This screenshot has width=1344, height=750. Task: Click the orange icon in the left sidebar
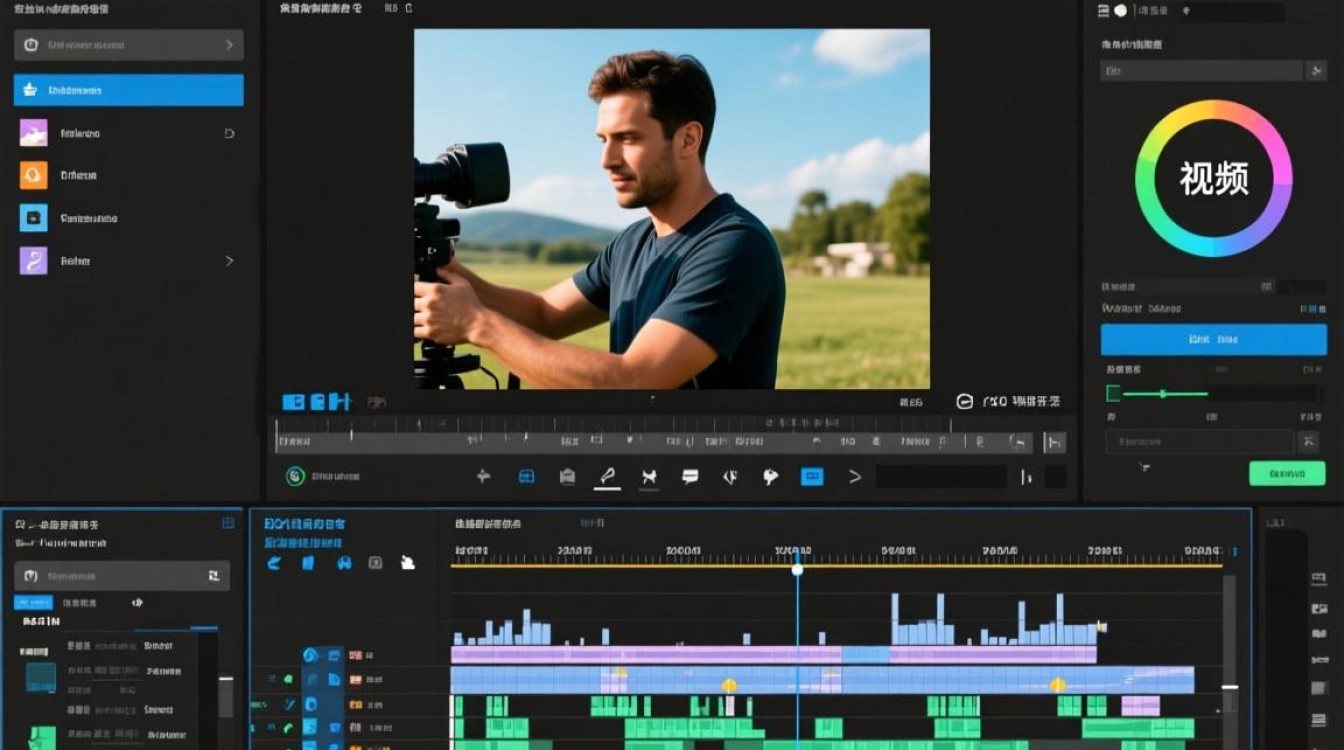tap(33, 175)
